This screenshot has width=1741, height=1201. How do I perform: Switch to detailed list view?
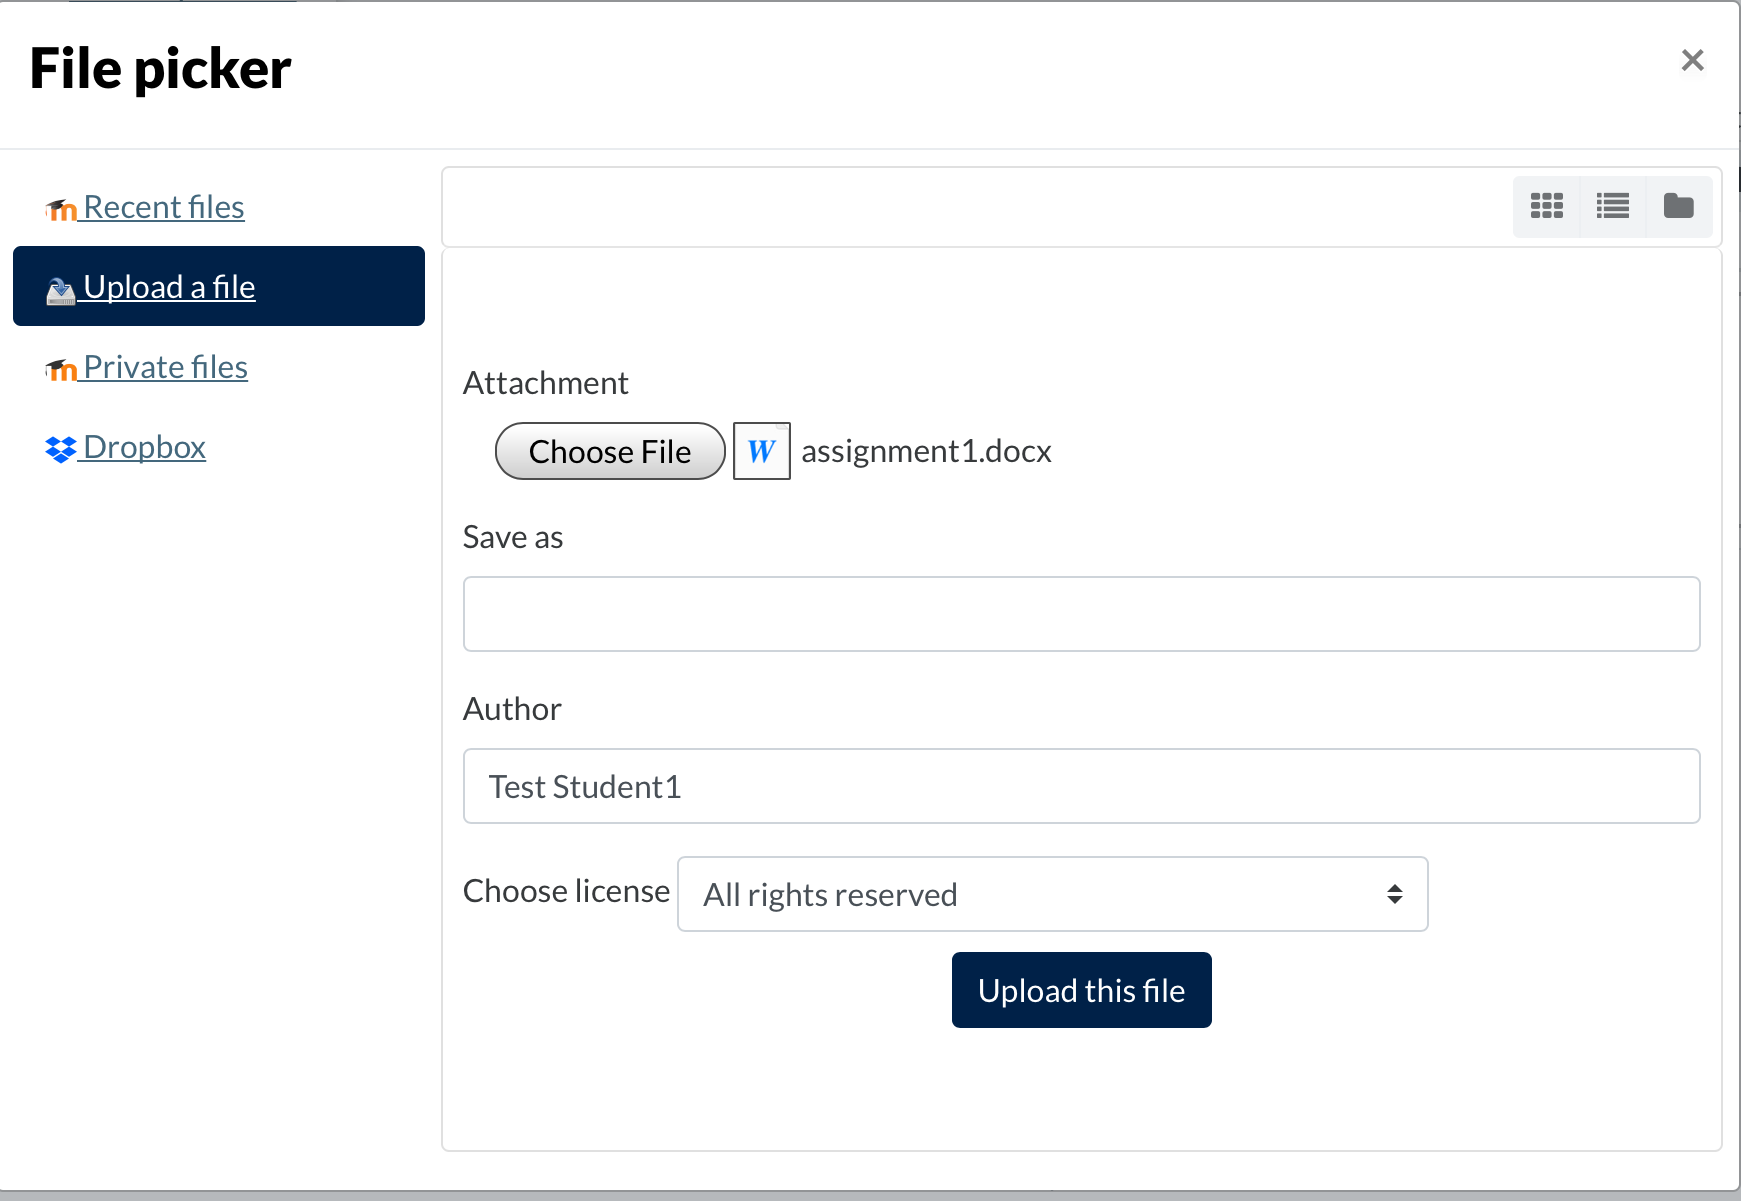point(1613,206)
